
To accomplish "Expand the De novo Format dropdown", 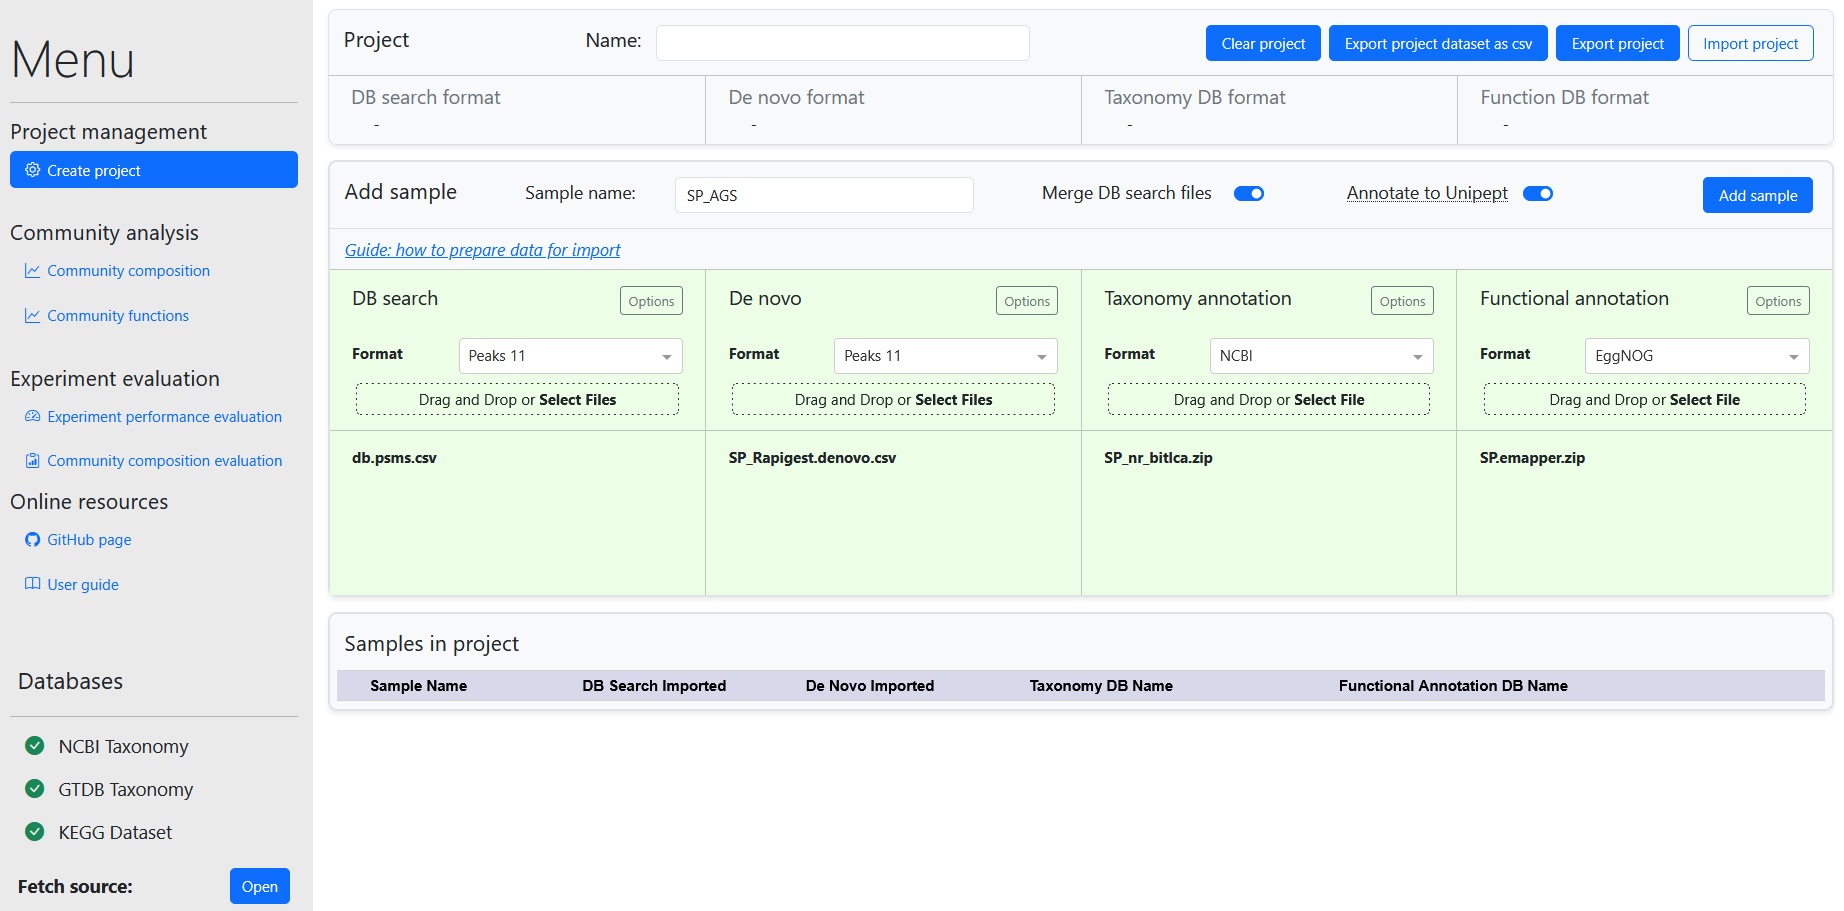I will tap(945, 356).
